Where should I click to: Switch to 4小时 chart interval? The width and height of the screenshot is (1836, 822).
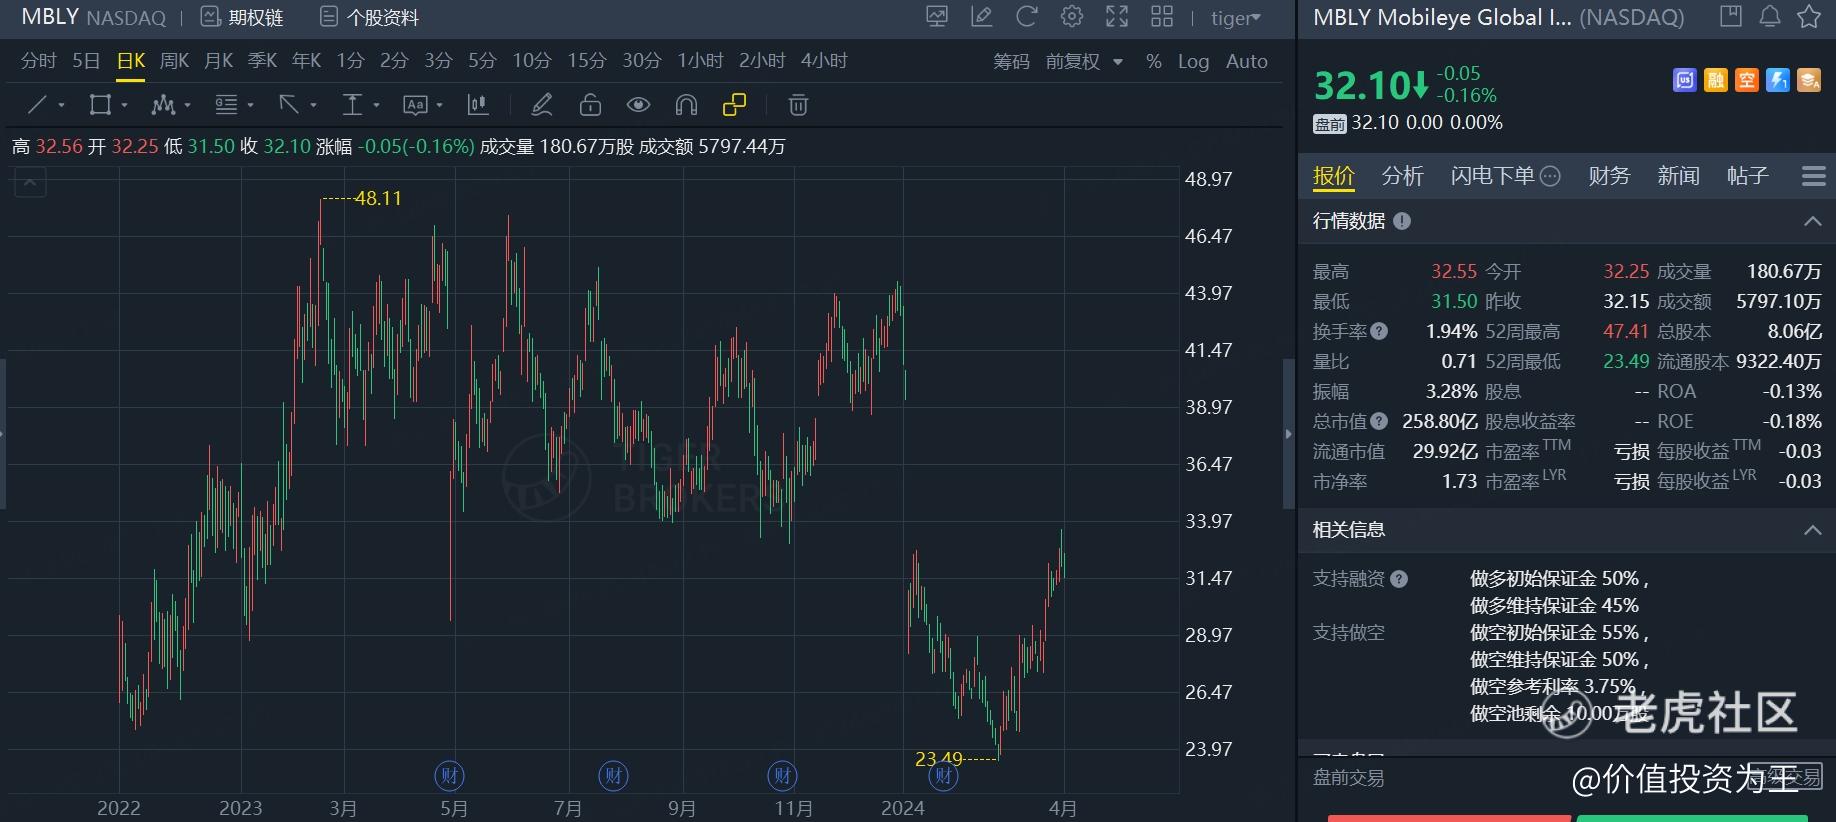[824, 61]
